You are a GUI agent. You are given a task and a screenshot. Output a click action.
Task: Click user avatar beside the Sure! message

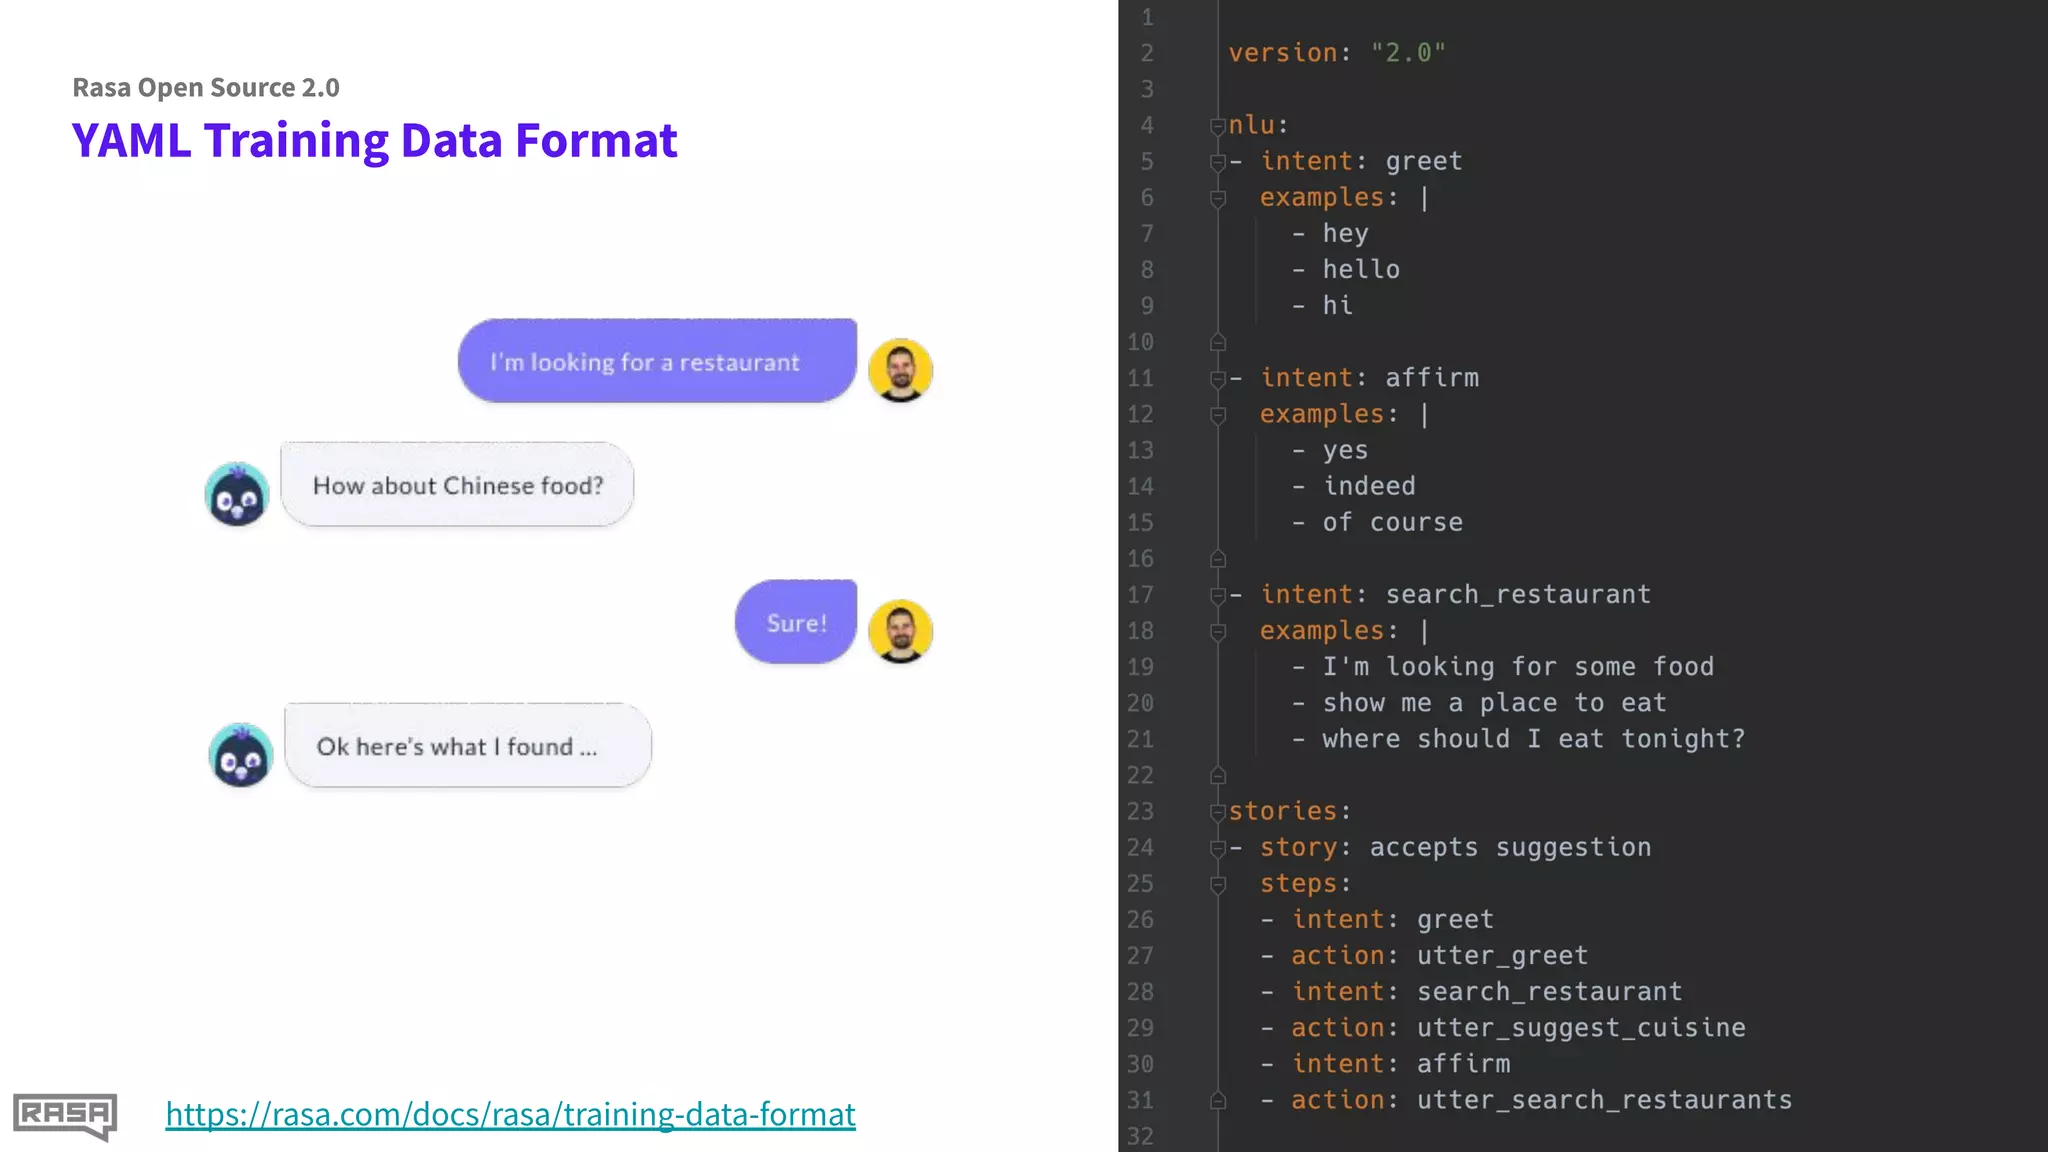point(900,631)
